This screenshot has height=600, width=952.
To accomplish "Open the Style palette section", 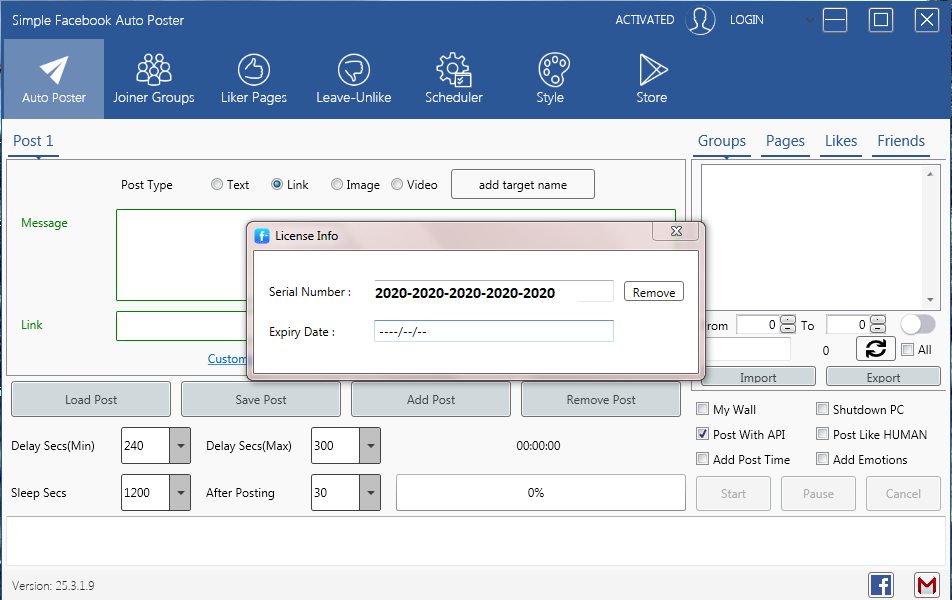I will (x=553, y=79).
